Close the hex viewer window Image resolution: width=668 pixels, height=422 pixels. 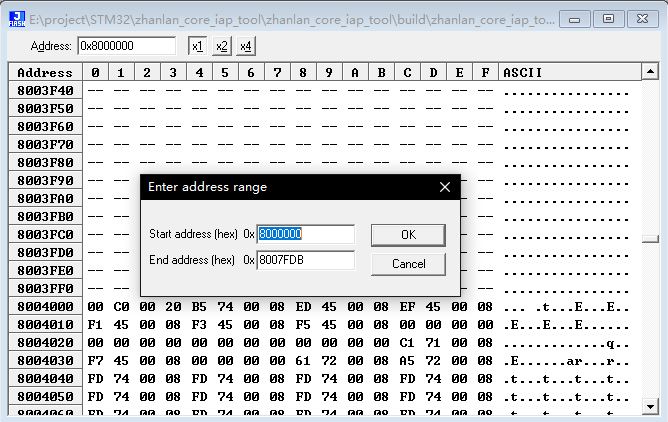pos(642,19)
